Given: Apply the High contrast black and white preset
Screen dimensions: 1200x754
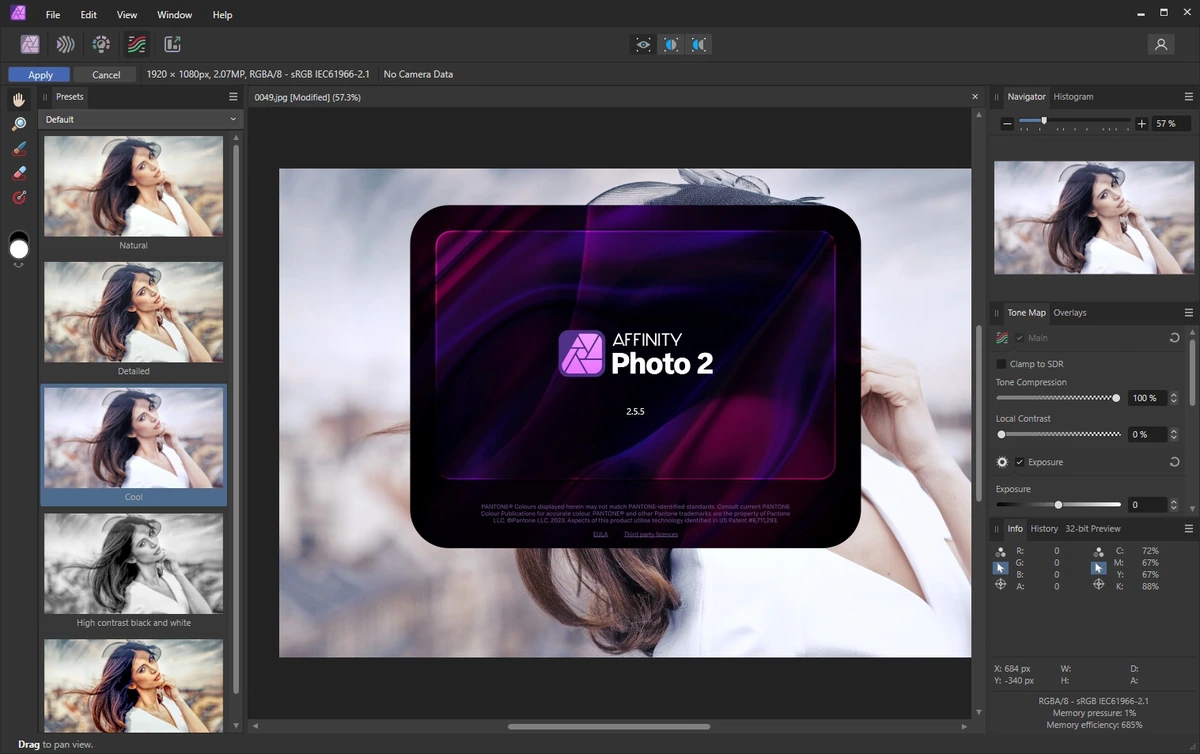Looking at the screenshot, I should pos(134,564).
